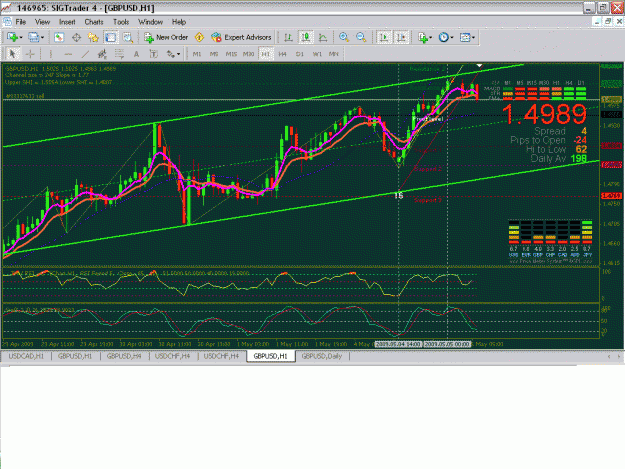Image resolution: width=625 pixels, height=469 pixels.
Task: Switch to W1 timeframe
Action: pyautogui.click(x=317, y=54)
